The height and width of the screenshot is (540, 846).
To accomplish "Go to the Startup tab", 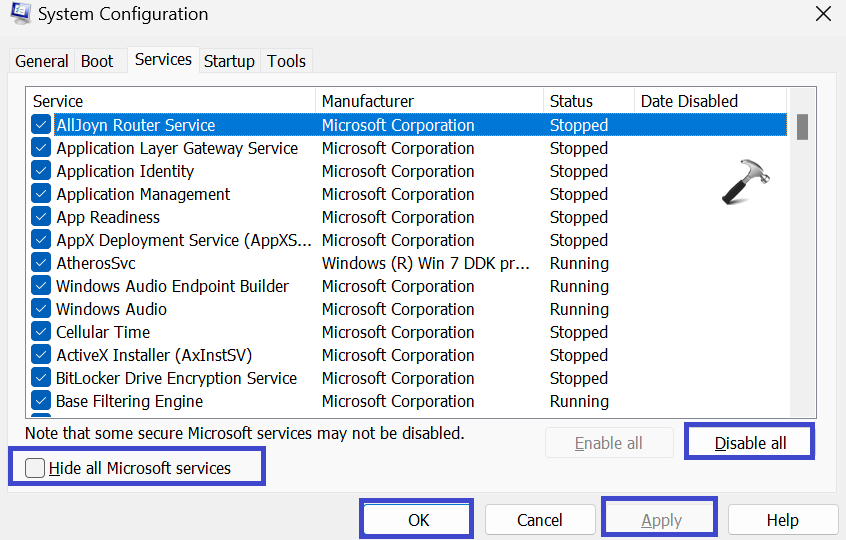I will (x=229, y=61).
